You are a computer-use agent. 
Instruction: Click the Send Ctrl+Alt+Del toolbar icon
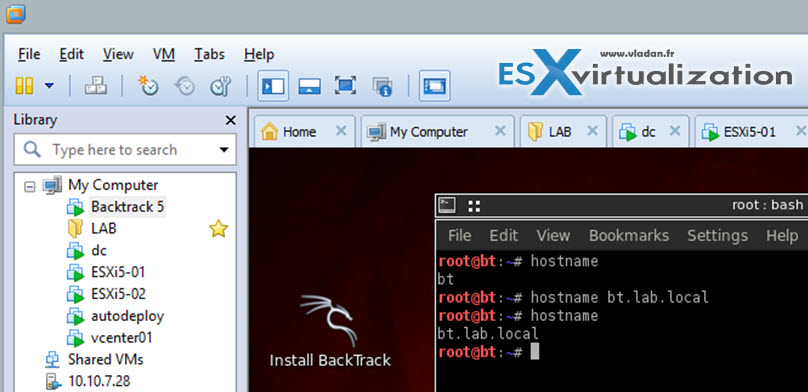point(96,86)
